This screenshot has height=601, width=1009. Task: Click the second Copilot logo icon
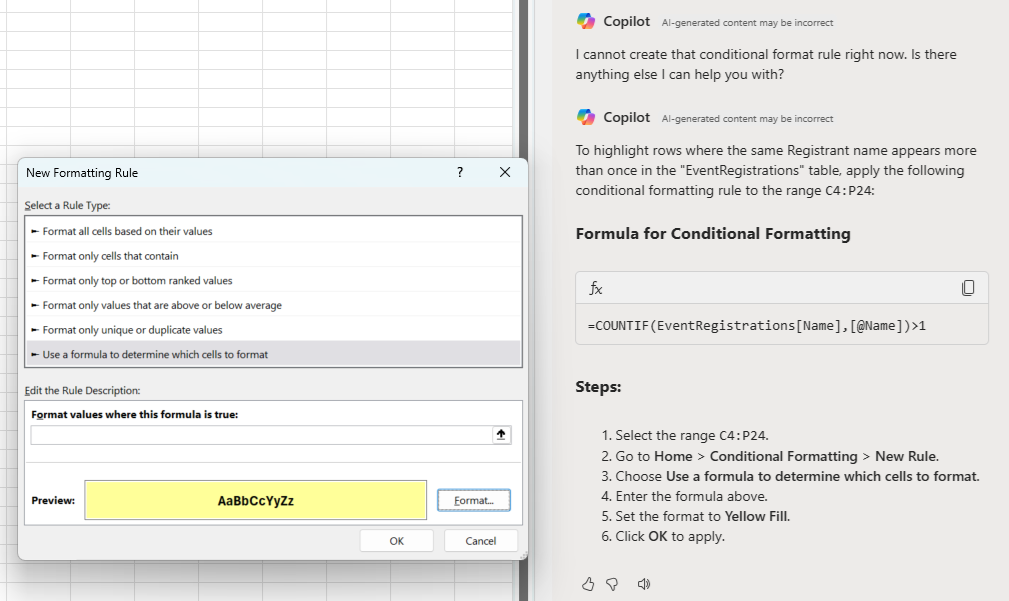point(586,117)
